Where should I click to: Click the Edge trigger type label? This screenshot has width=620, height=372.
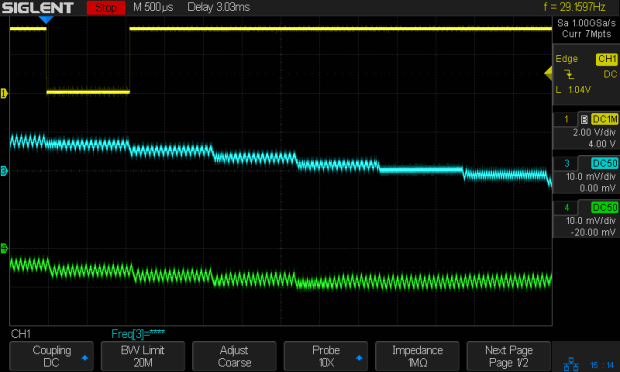click(567, 59)
